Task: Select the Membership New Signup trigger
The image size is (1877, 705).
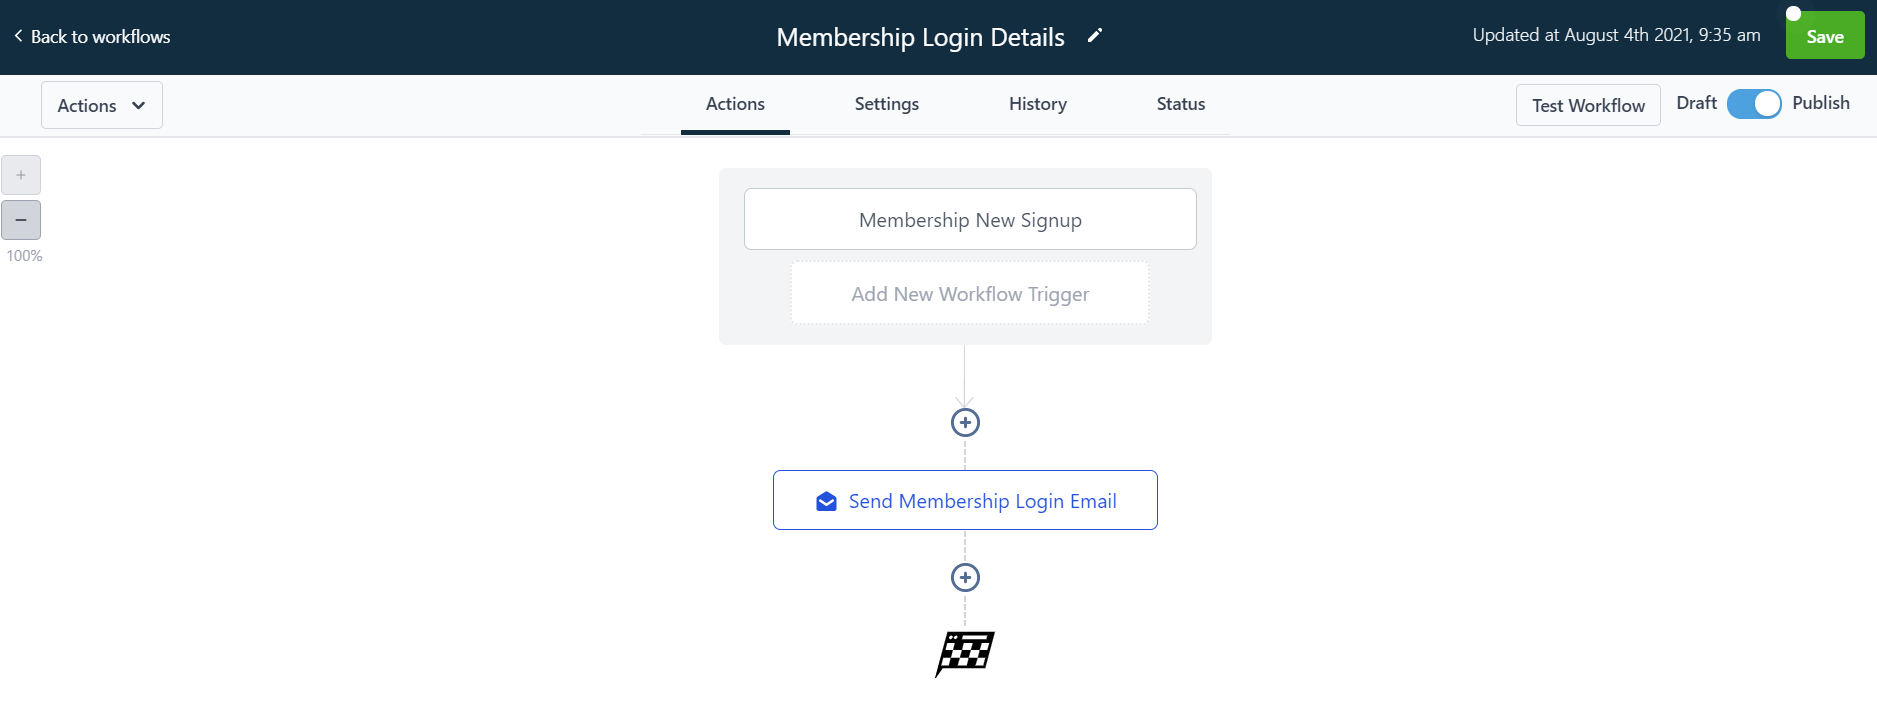Action: pyautogui.click(x=969, y=219)
